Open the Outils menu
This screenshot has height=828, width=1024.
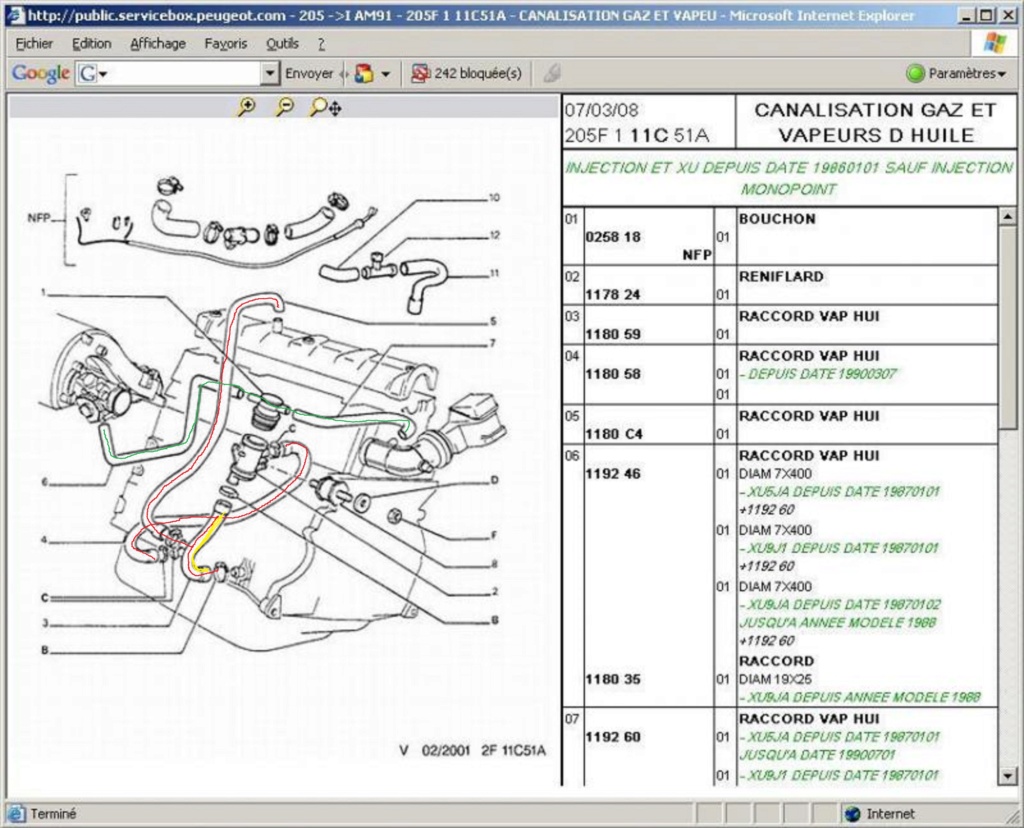282,44
